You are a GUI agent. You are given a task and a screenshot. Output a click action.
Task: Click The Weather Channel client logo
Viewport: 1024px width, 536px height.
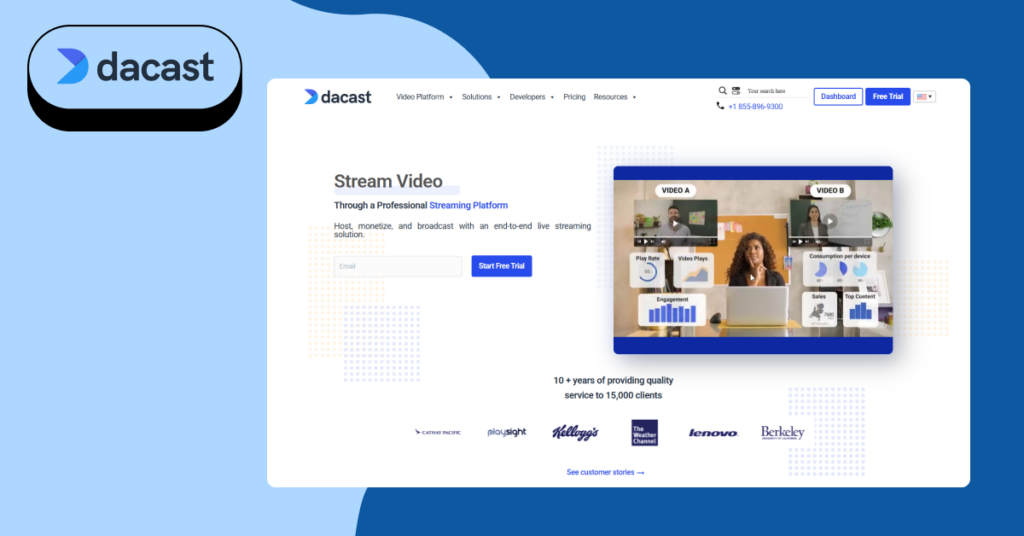pos(645,433)
